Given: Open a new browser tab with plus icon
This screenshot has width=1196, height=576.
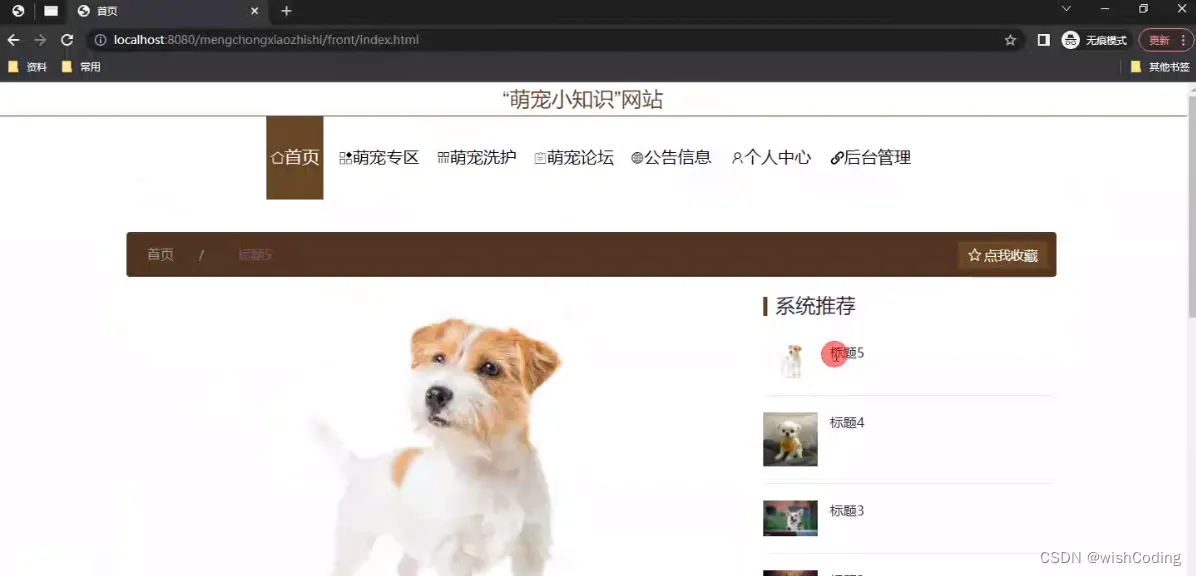Looking at the screenshot, I should (x=286, y=11).
